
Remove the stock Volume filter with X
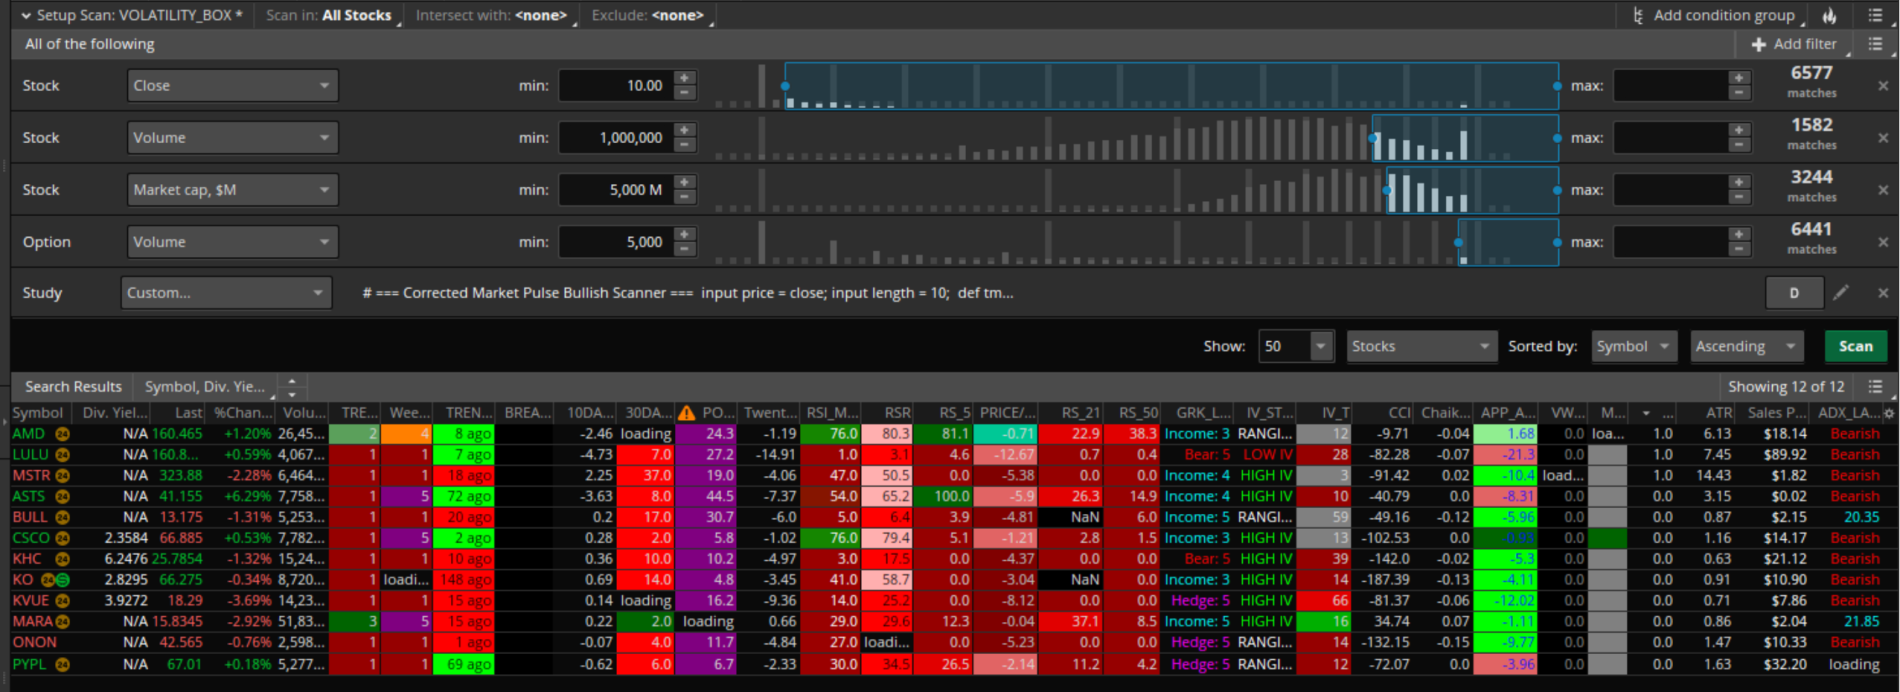pyautogui.click(x=1883, y=138)
